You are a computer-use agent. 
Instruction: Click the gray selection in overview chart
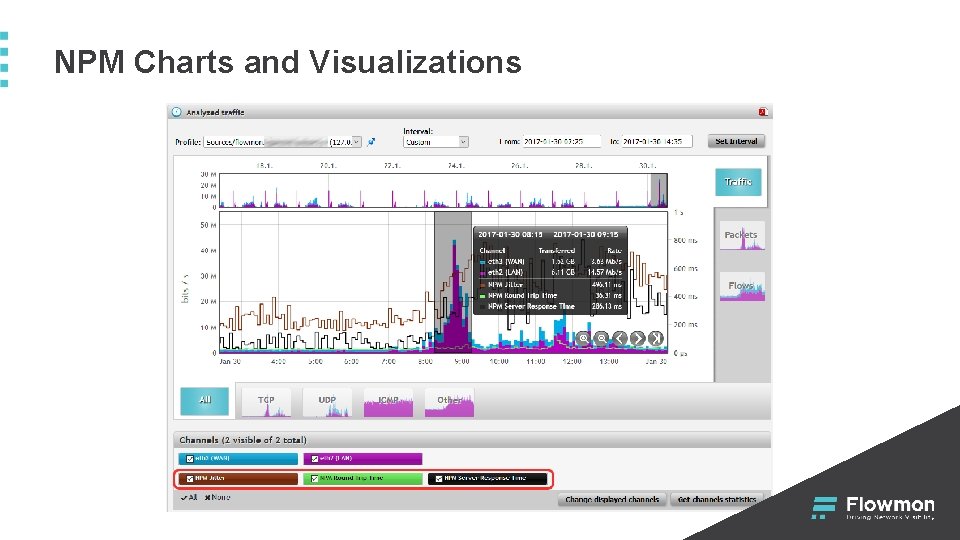click(x=659, y=191)
